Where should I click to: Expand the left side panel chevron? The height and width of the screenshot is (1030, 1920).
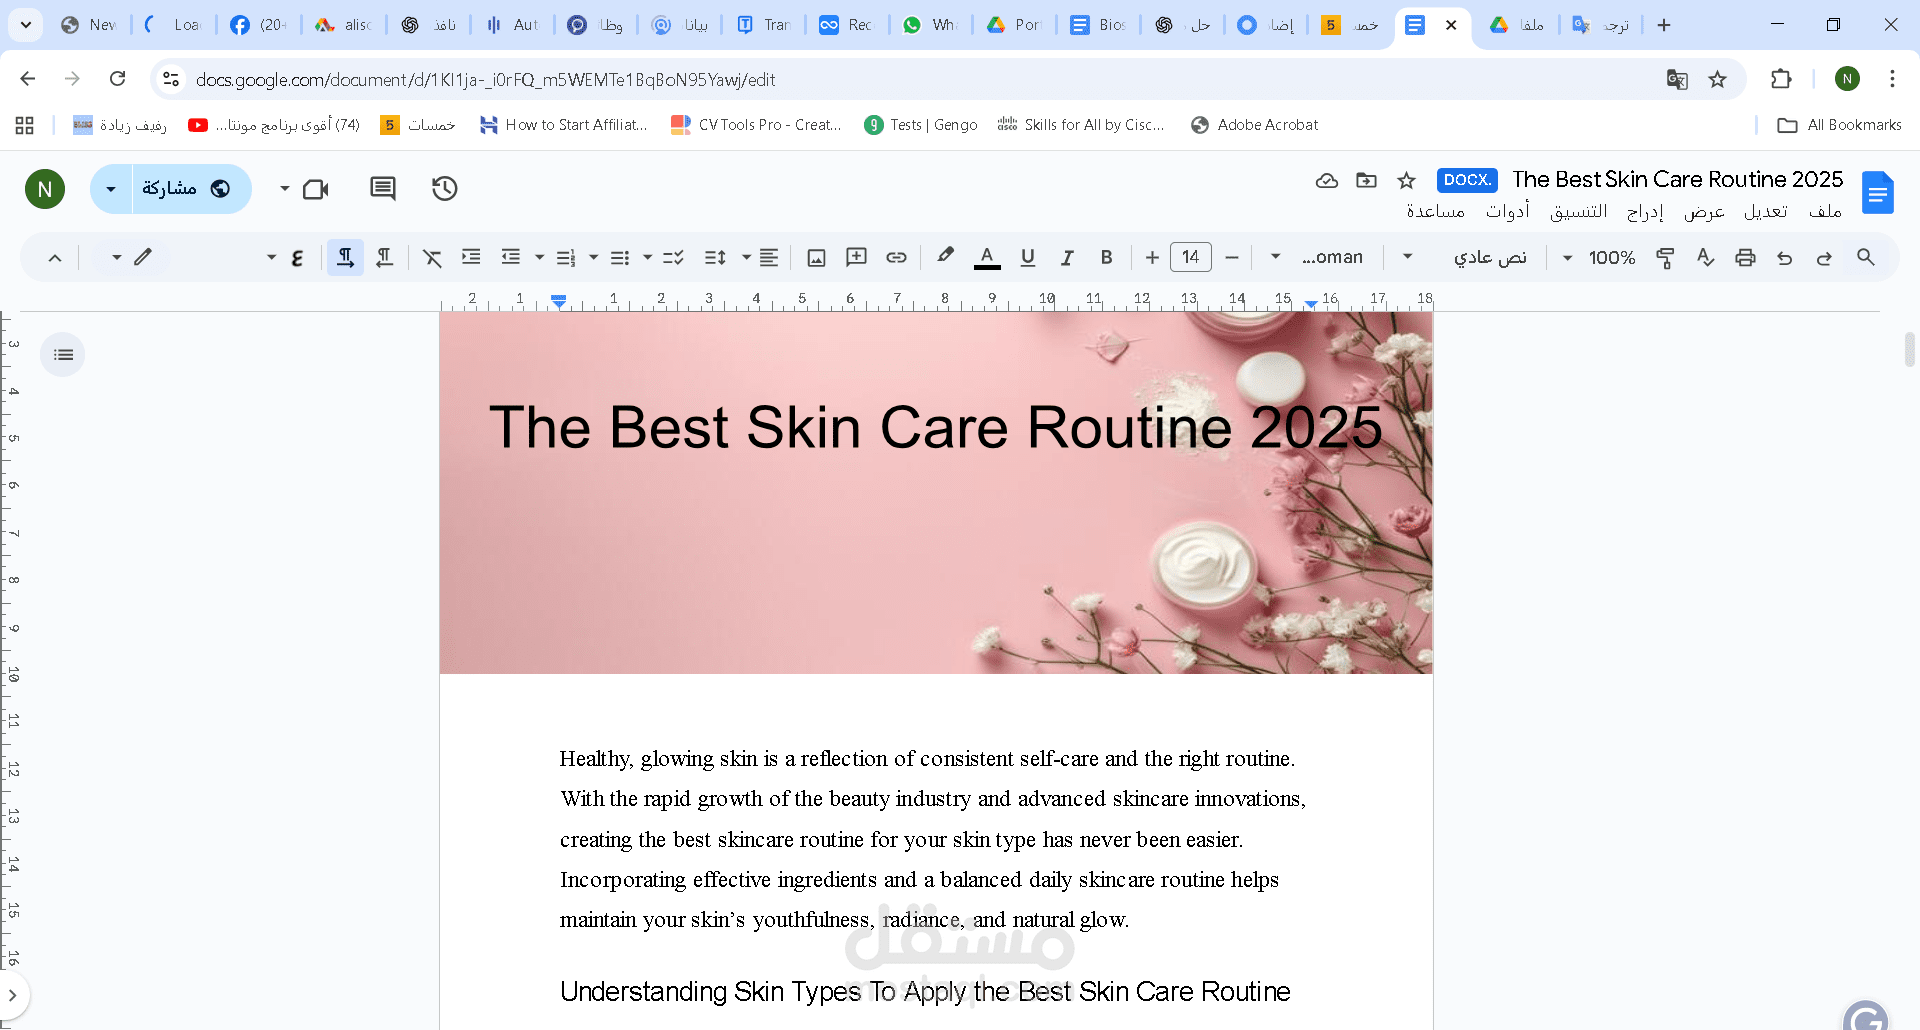13,996
